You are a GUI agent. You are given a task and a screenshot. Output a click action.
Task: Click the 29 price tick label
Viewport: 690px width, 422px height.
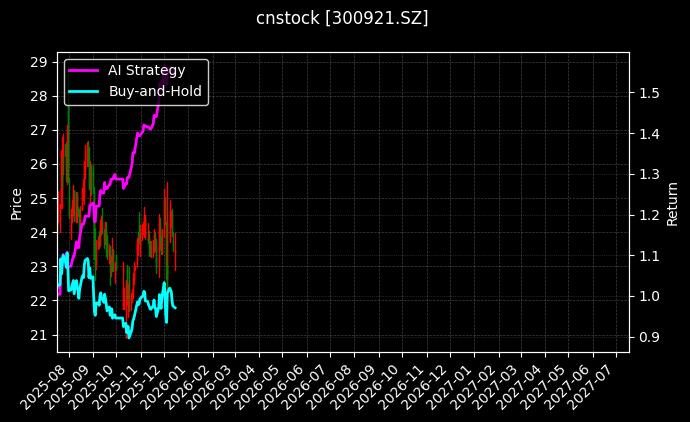click(x=39, y=62)
